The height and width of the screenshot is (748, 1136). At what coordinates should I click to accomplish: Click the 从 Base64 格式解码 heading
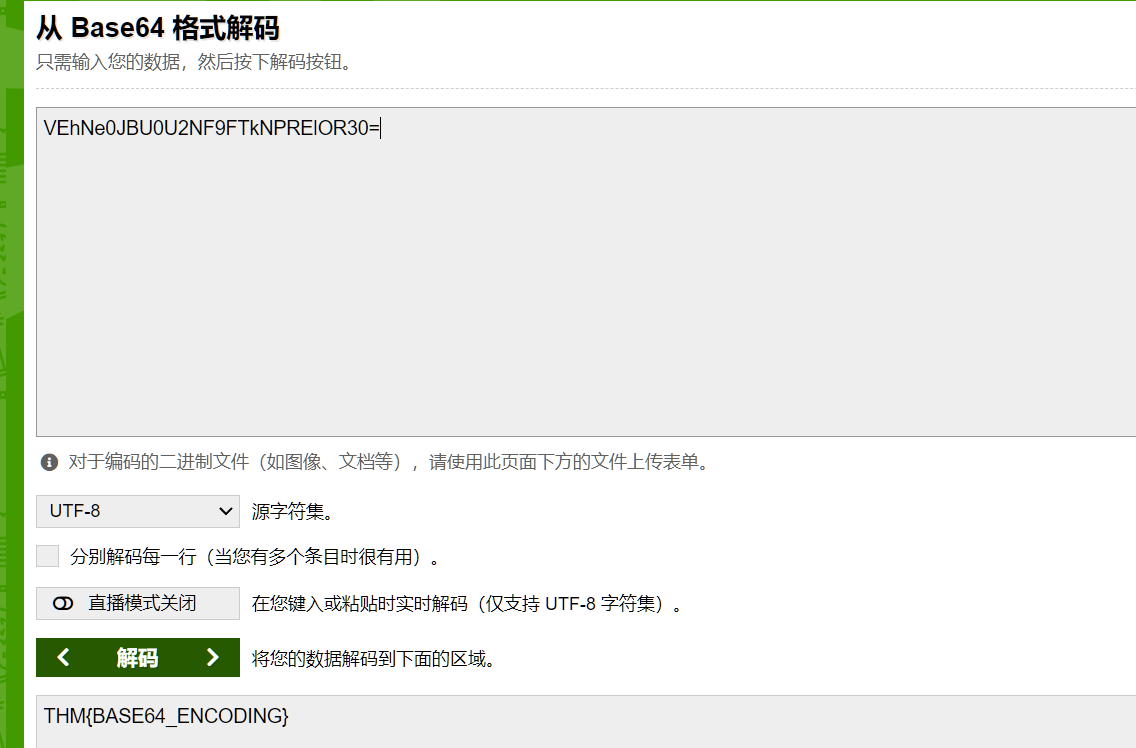(158, 27)
